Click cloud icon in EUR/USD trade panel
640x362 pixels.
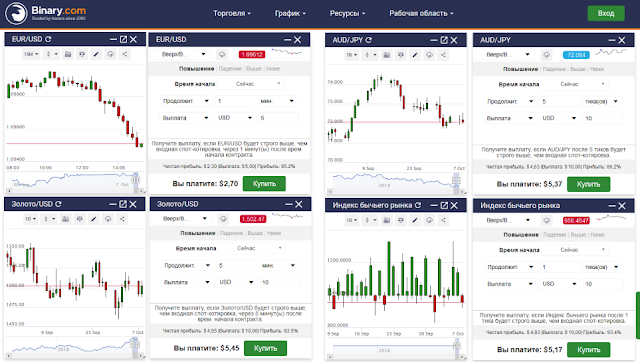coord(222,54)
